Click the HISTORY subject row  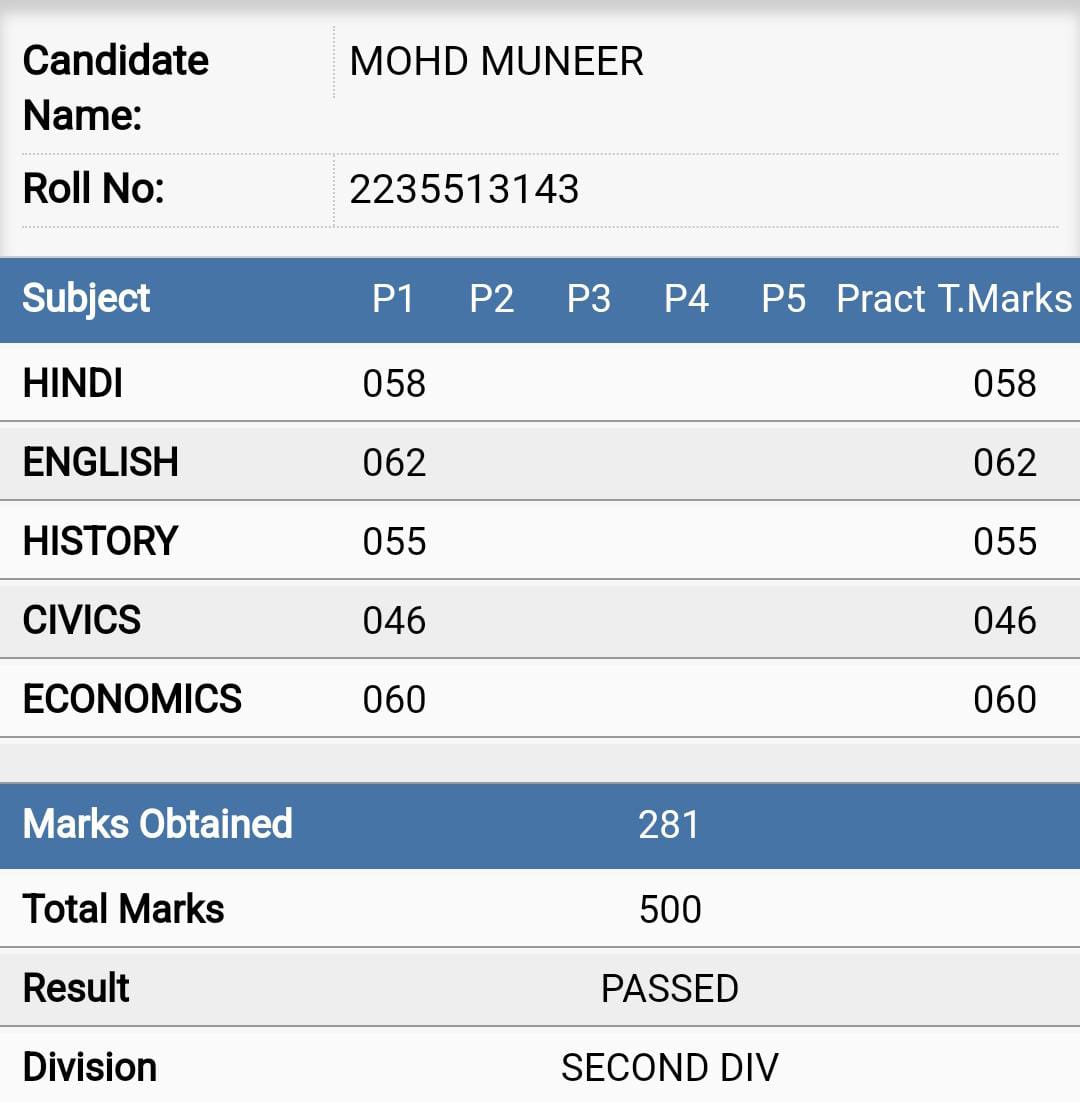540,540
